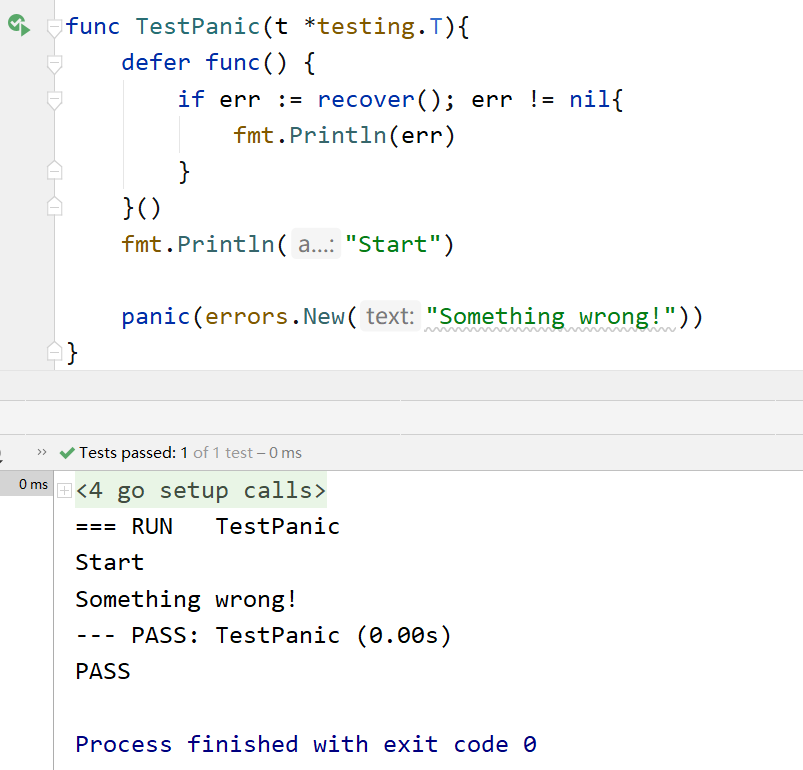803x770 pixels.
Task: Click the run test icon beside TestPanic
Action: tap(18, 25)
